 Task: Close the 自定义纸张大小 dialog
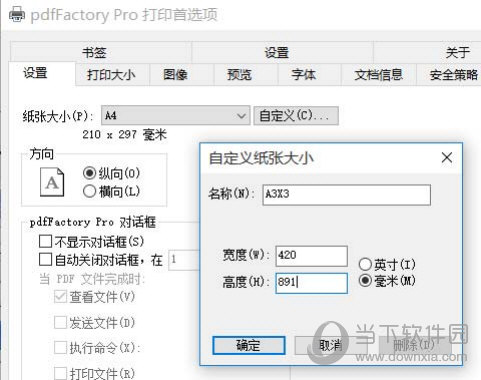pos(447,158)
